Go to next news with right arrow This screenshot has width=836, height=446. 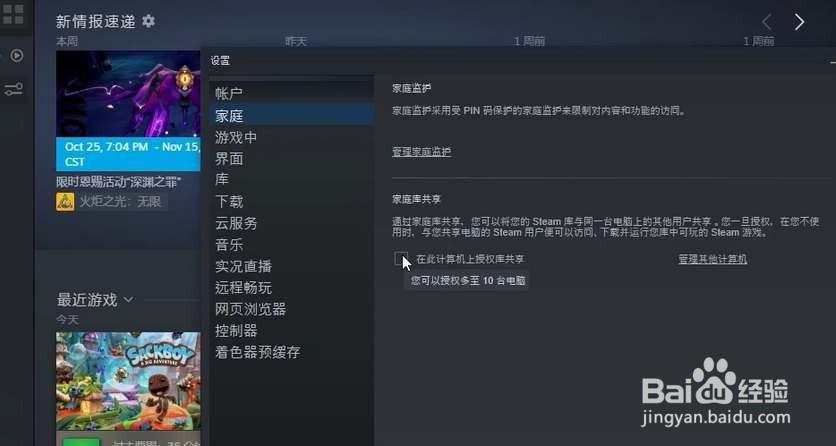(x=799, y=22)
